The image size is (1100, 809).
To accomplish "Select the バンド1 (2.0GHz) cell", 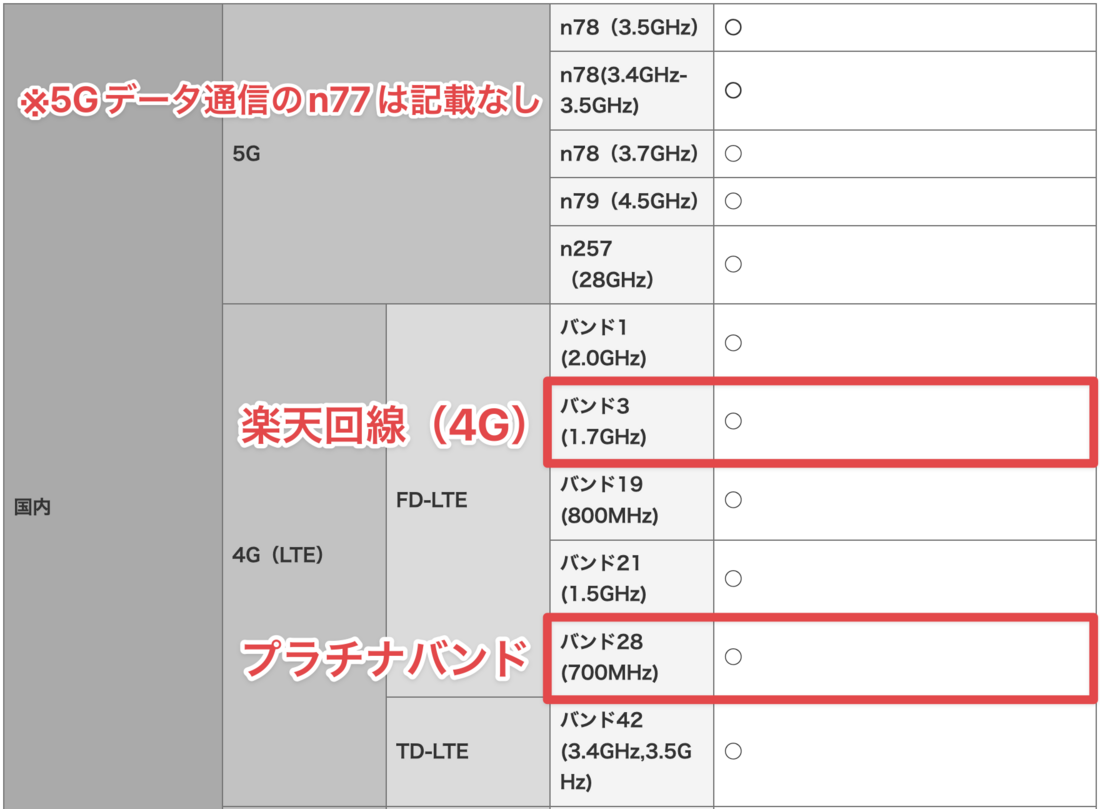I will 631,343.
